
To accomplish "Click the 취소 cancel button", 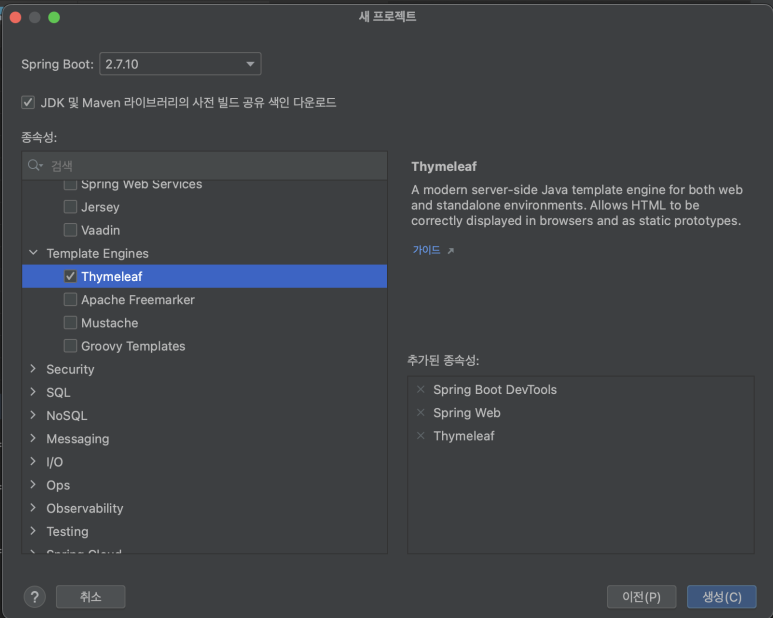I will tap(91, 597).
